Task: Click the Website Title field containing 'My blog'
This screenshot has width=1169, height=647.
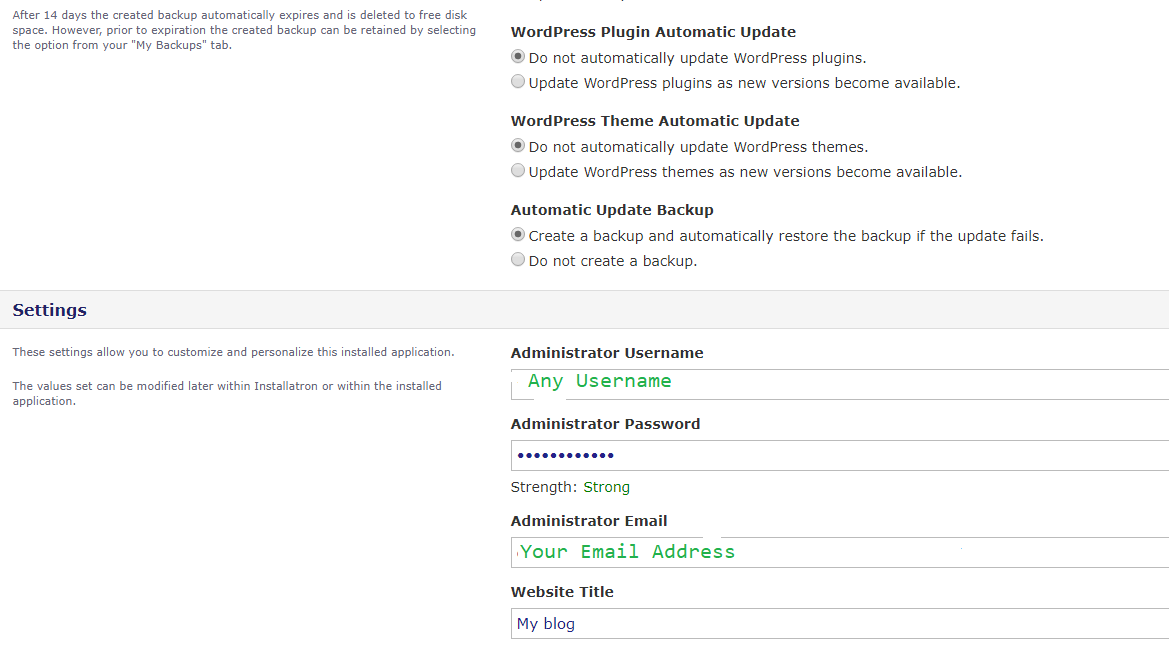Action: [840, 624]
